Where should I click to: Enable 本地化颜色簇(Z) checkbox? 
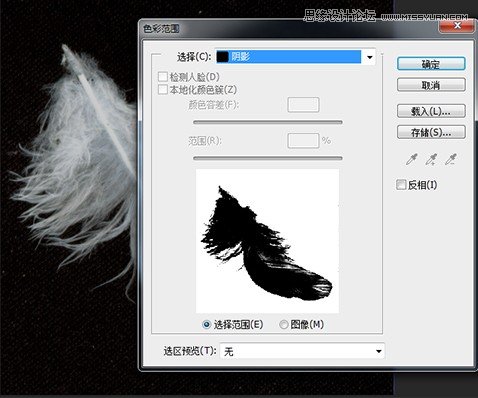[x=163, y=90]
